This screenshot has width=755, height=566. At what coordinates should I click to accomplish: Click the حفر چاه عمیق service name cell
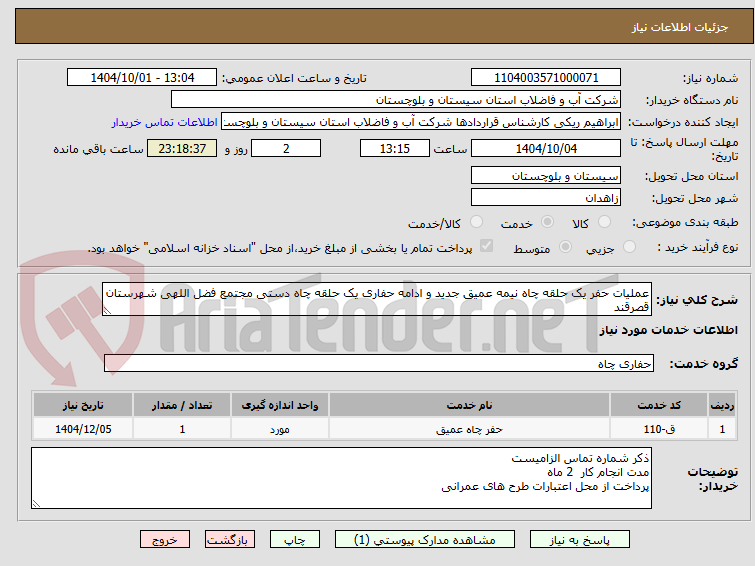(x=469, y=429)
